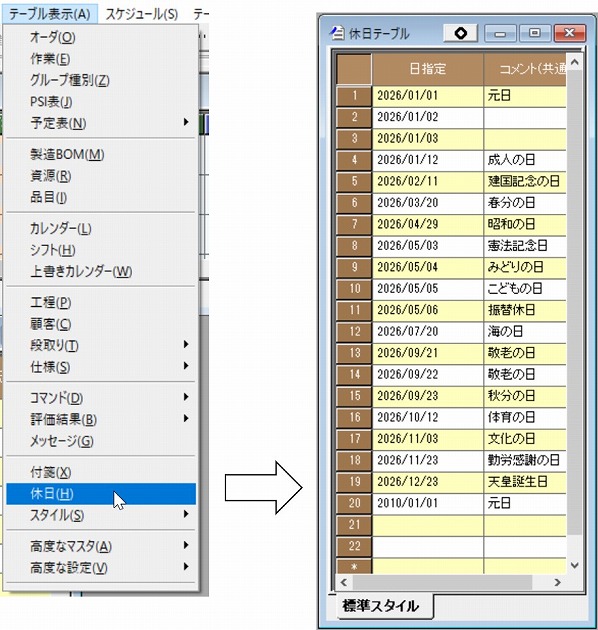The image size is (598, 630).
Task: Click the scroll up arrow of holiday table
Action: [574, 62]
